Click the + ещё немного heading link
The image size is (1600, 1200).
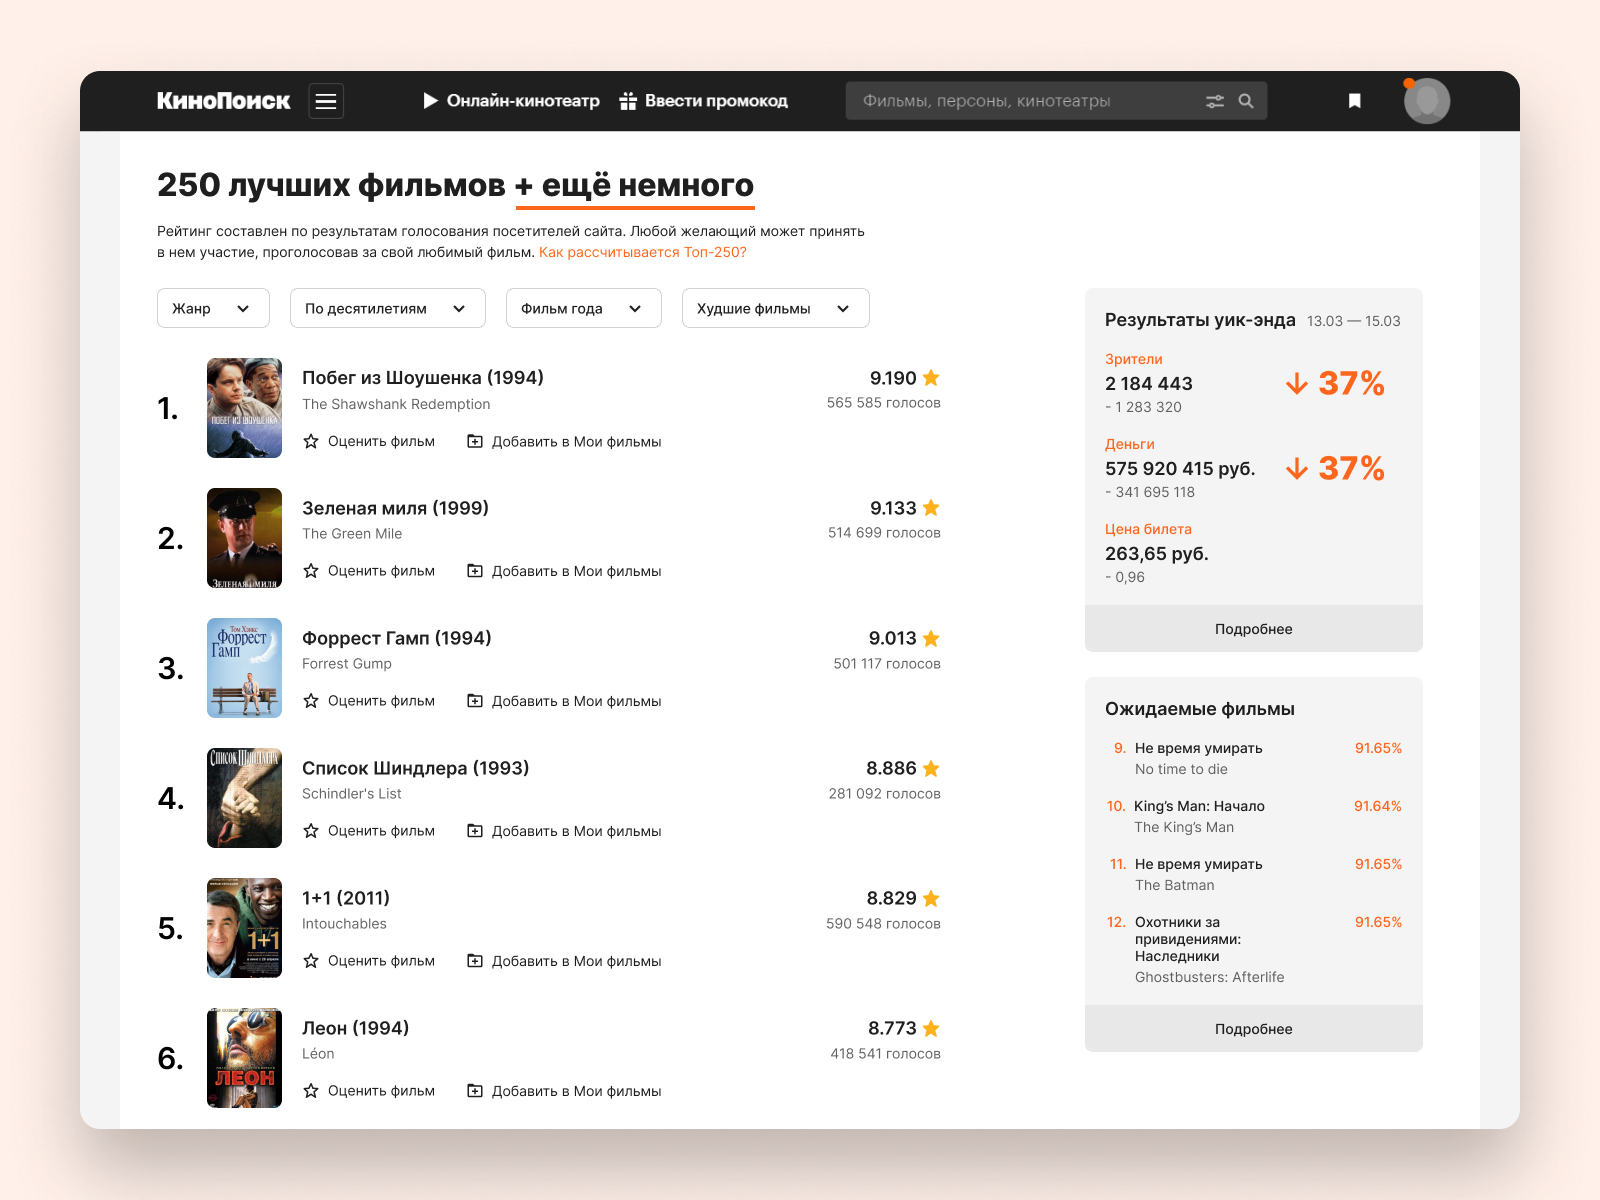[x=635, y=186]
